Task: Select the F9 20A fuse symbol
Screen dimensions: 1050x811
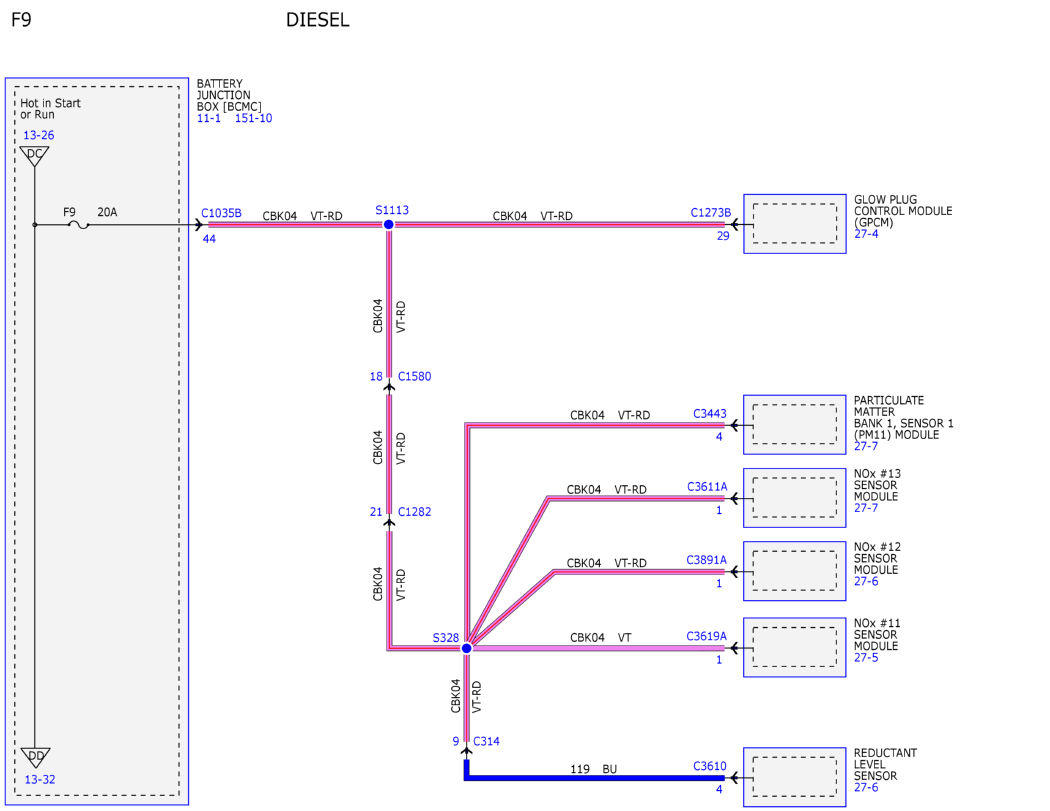Action: (79, 225)
